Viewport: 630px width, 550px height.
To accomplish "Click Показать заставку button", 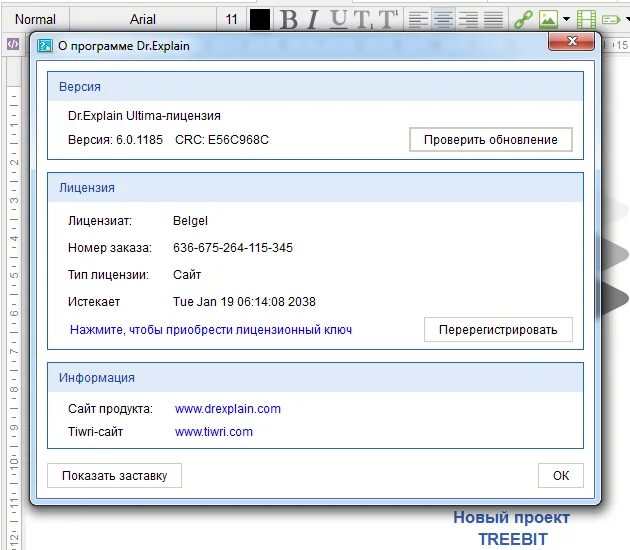I will point(115,476).
